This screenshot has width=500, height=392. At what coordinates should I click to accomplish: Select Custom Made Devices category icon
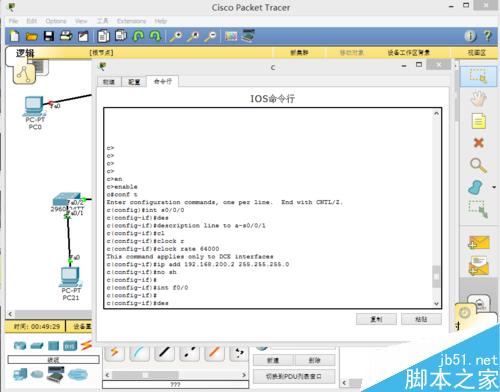(x=55, y=374)
